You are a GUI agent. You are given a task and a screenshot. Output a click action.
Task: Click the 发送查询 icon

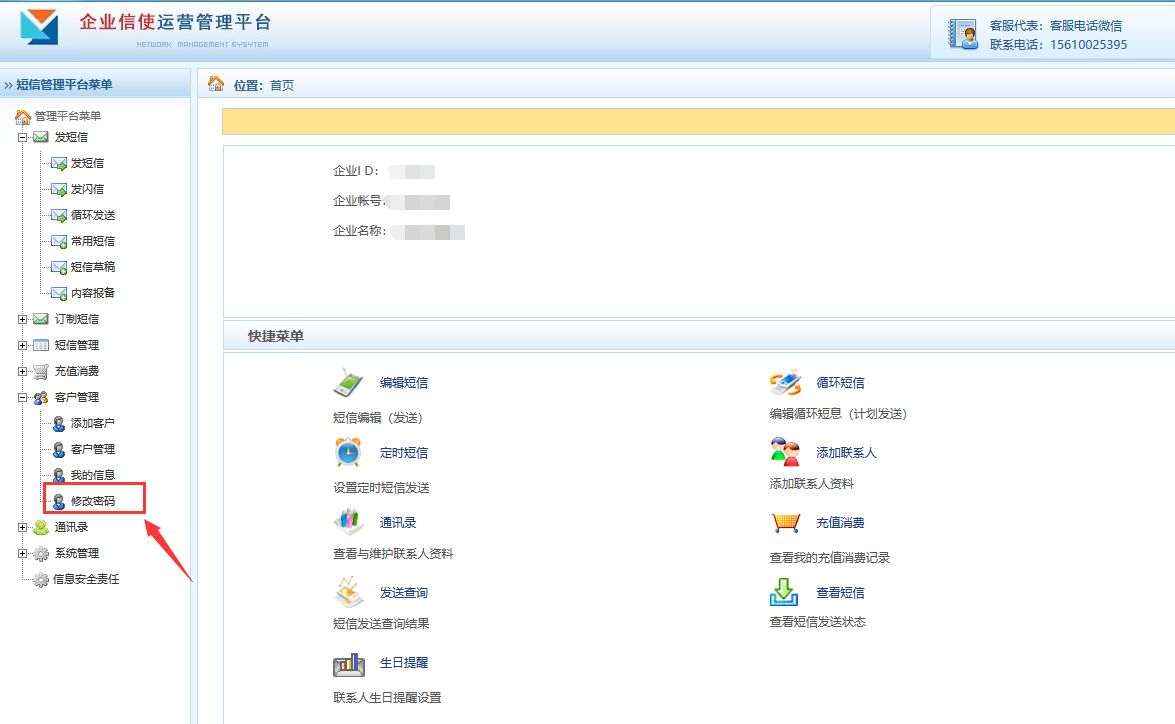click(348, 592)
